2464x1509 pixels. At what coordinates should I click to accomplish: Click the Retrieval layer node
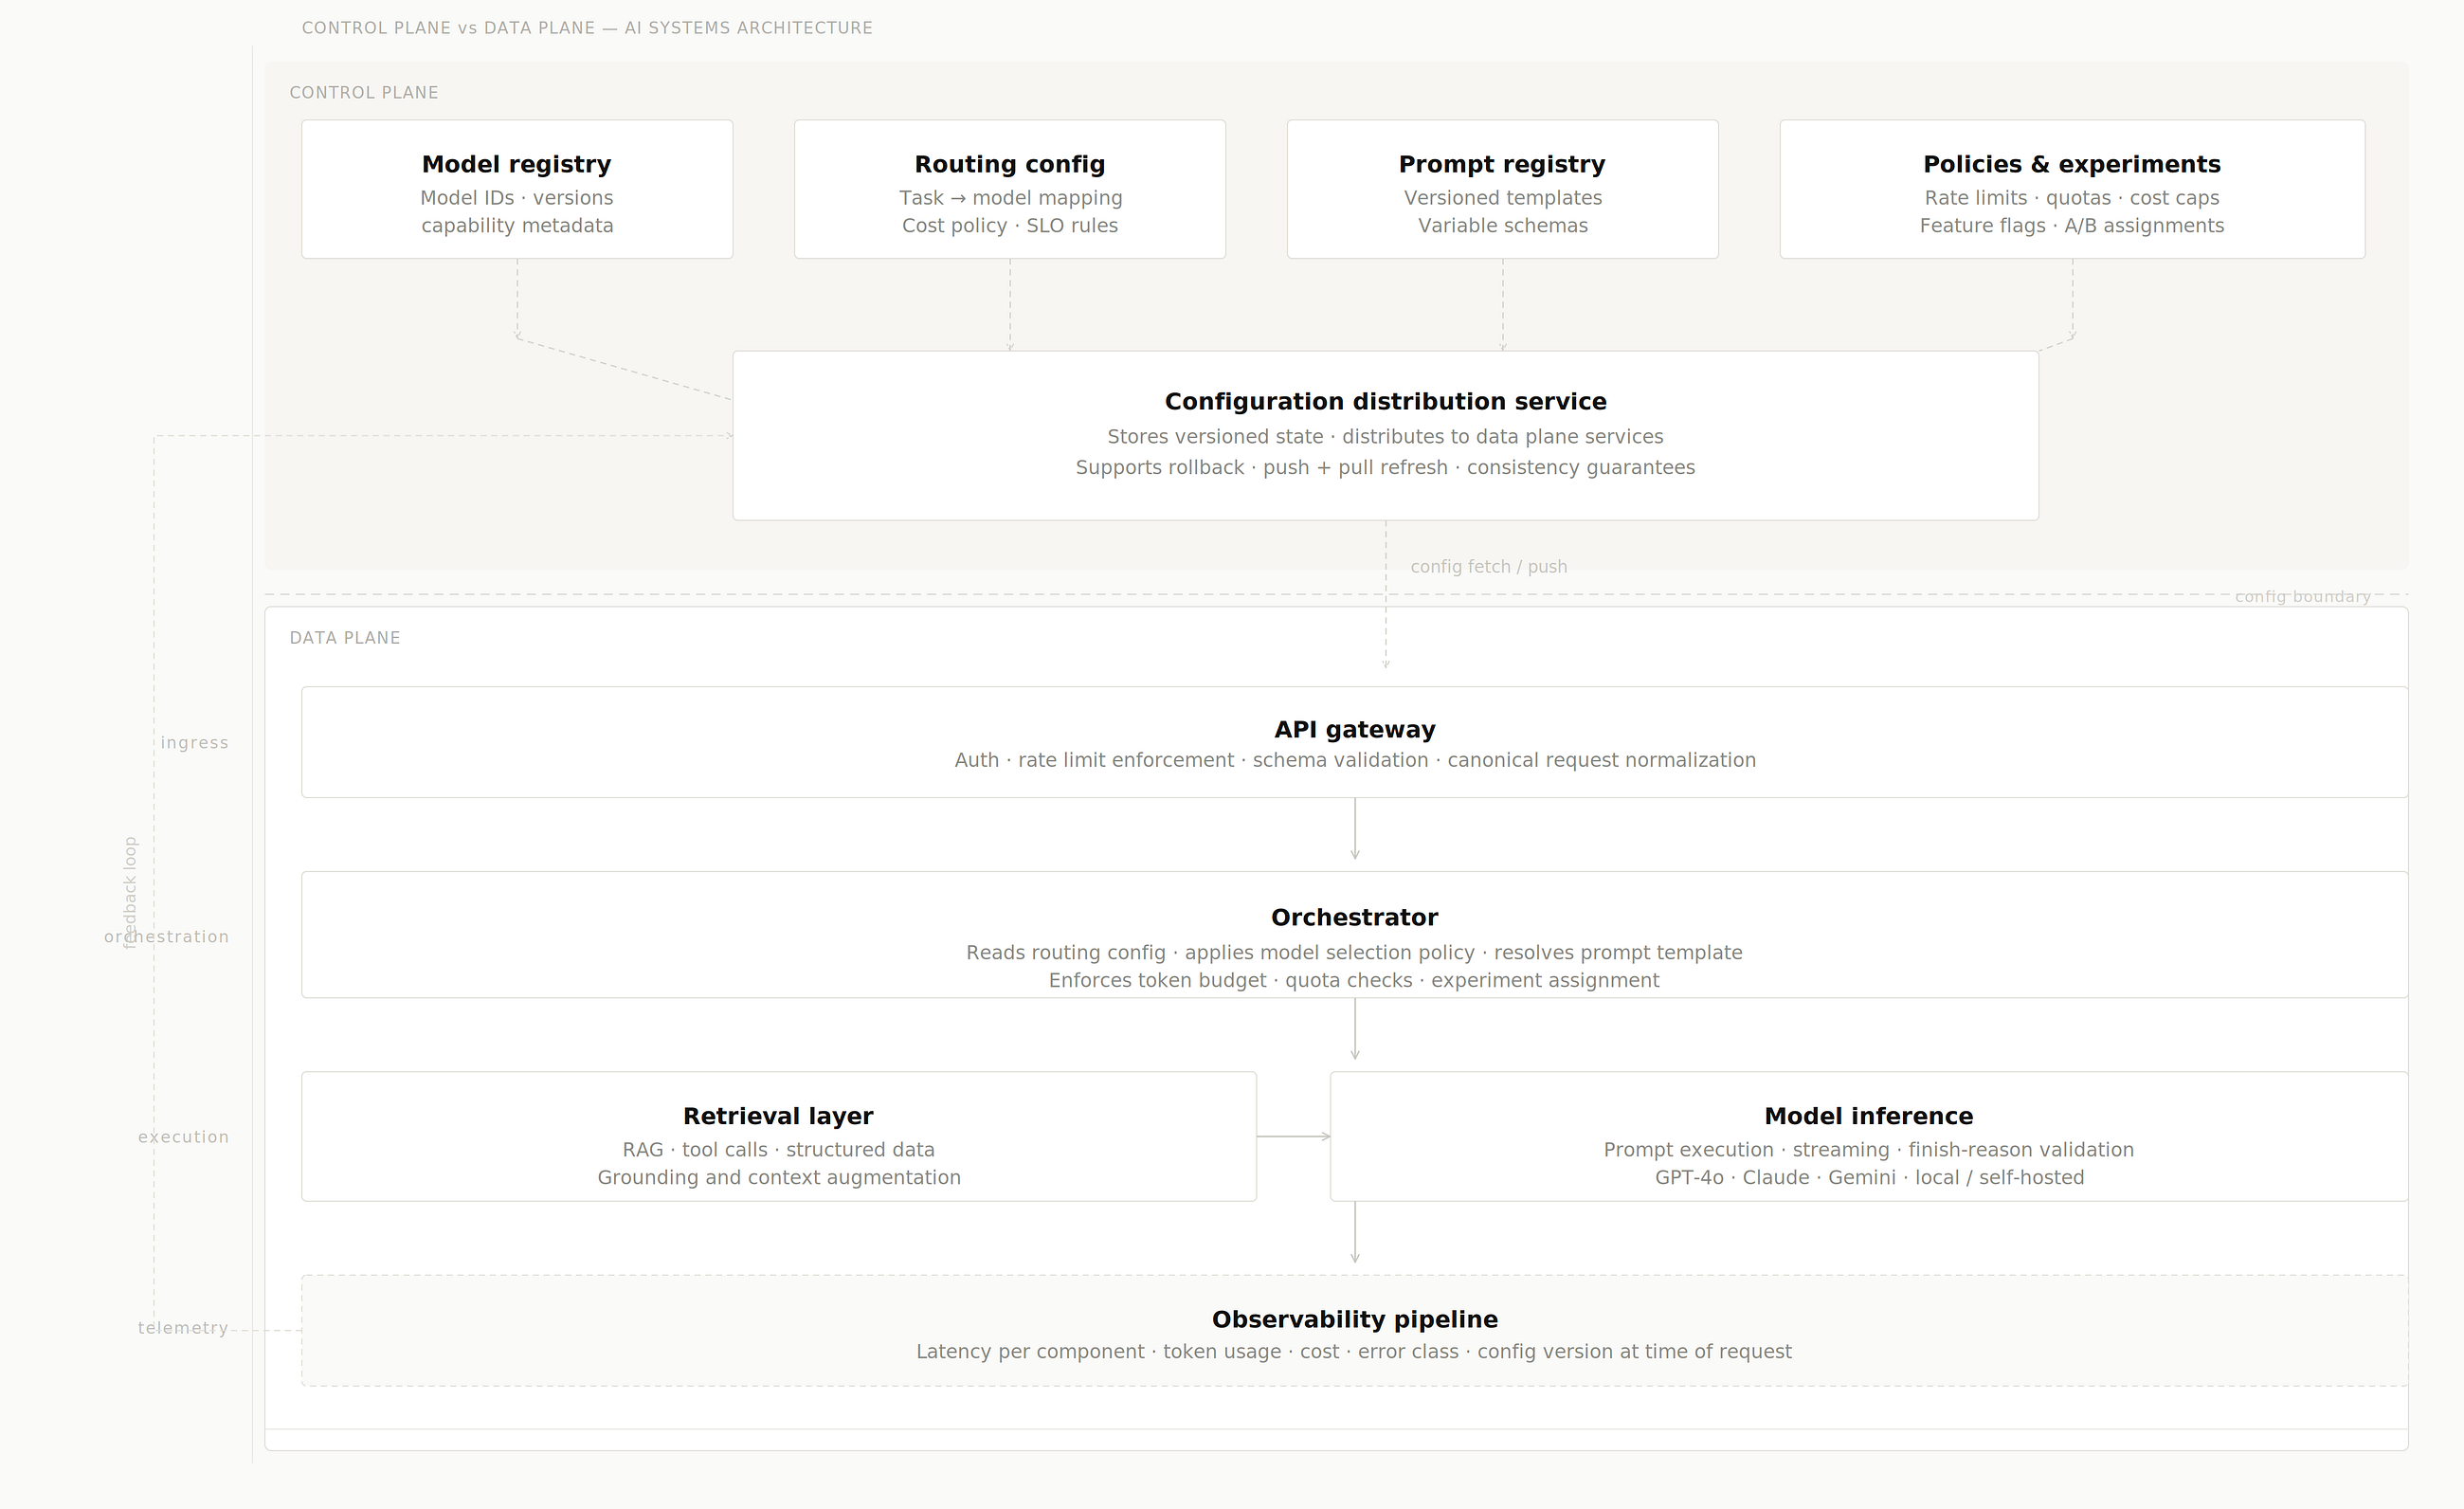779,1136
